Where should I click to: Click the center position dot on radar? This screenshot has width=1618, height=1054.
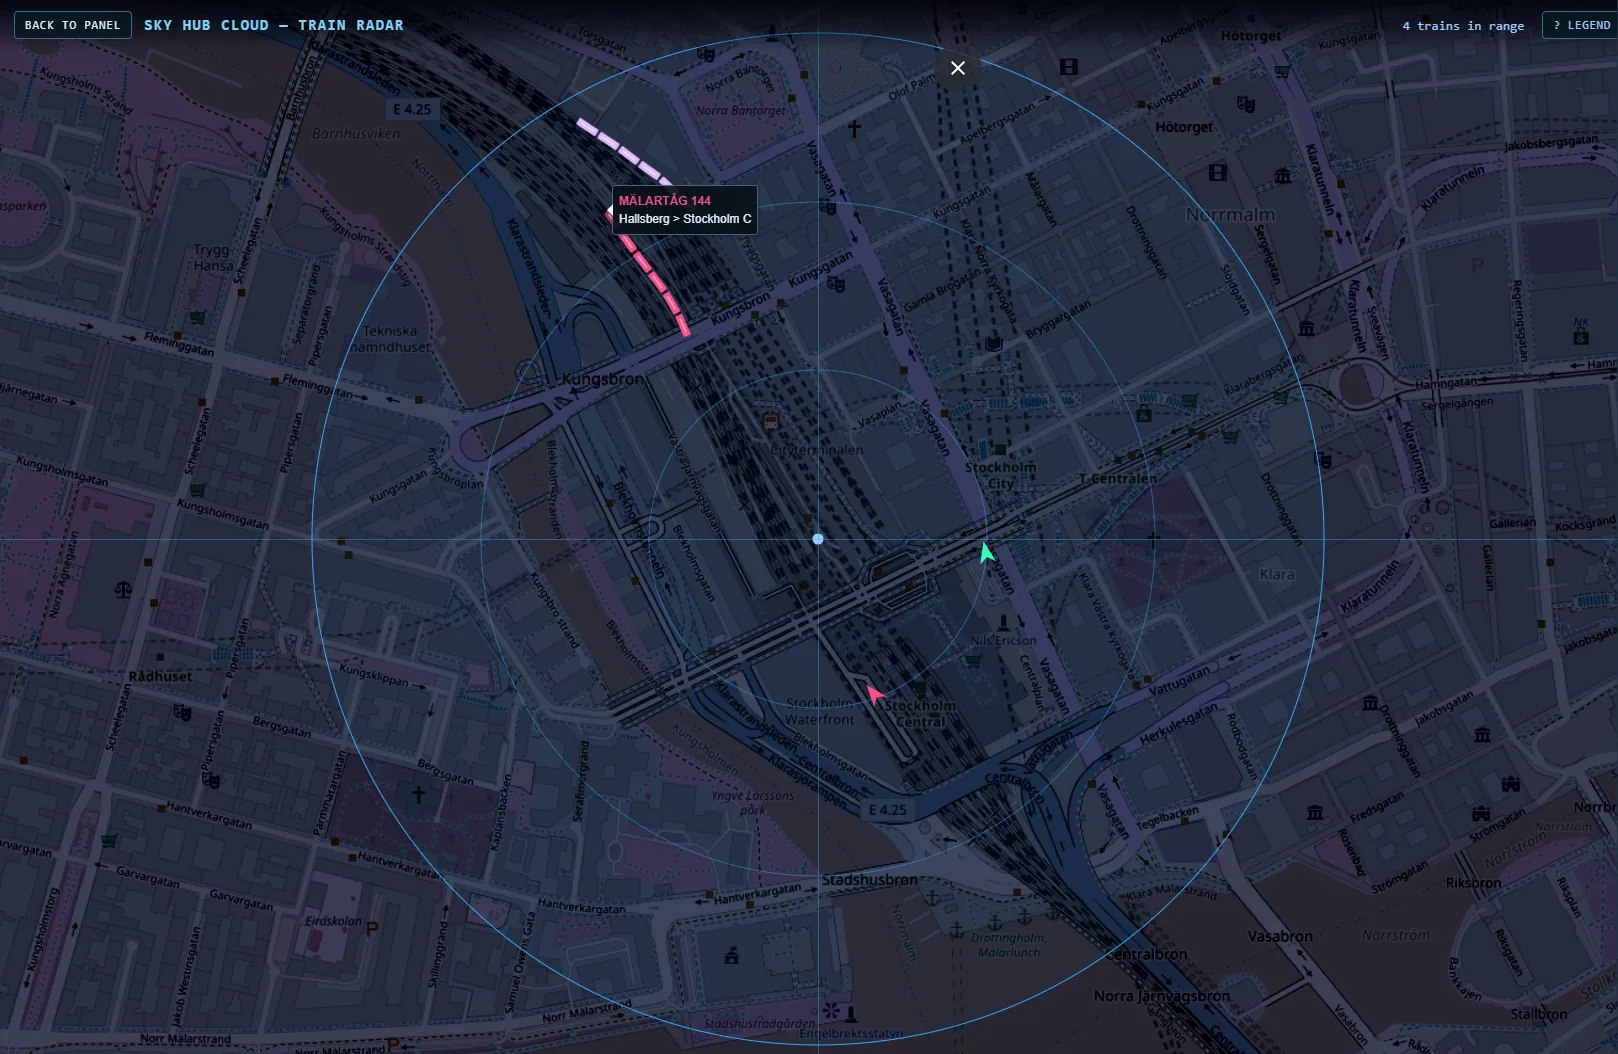coord(818,539)
